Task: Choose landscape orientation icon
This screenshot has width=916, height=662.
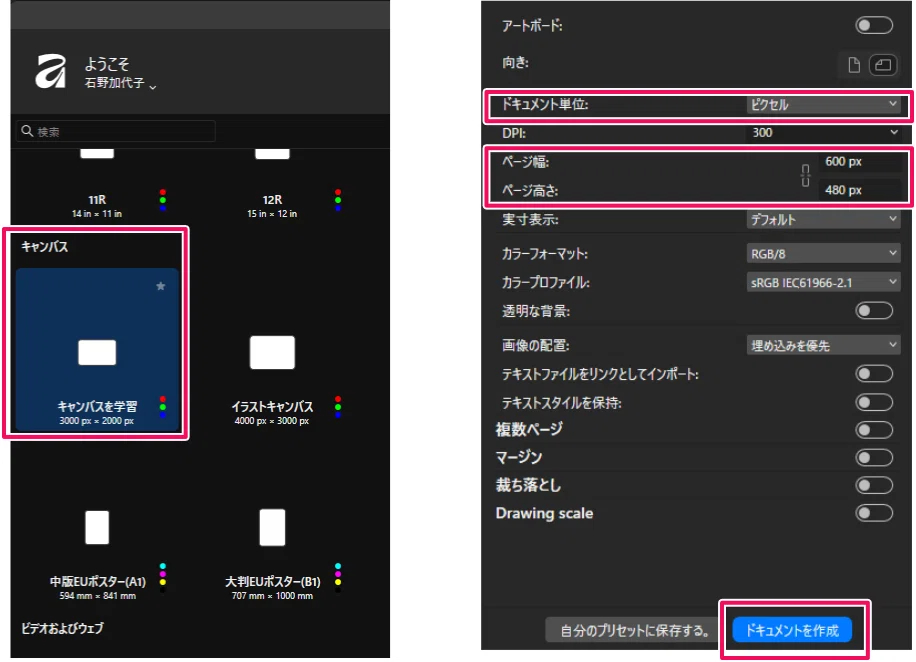Action: pos(883,64)
